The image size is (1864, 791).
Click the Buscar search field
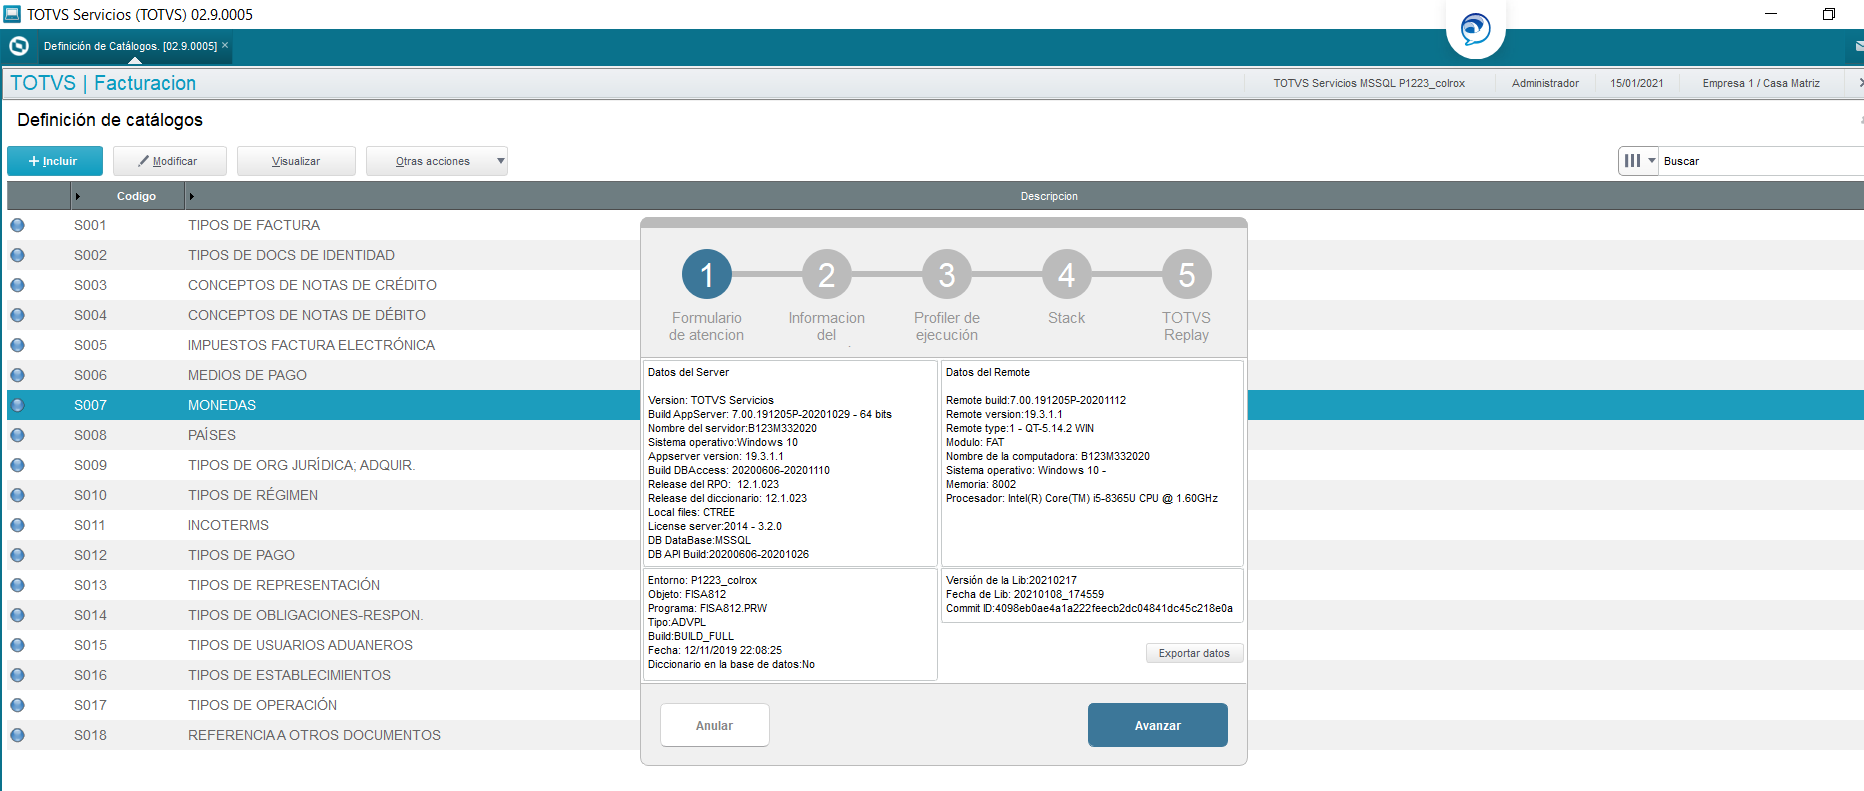[x=1760, y=161]
